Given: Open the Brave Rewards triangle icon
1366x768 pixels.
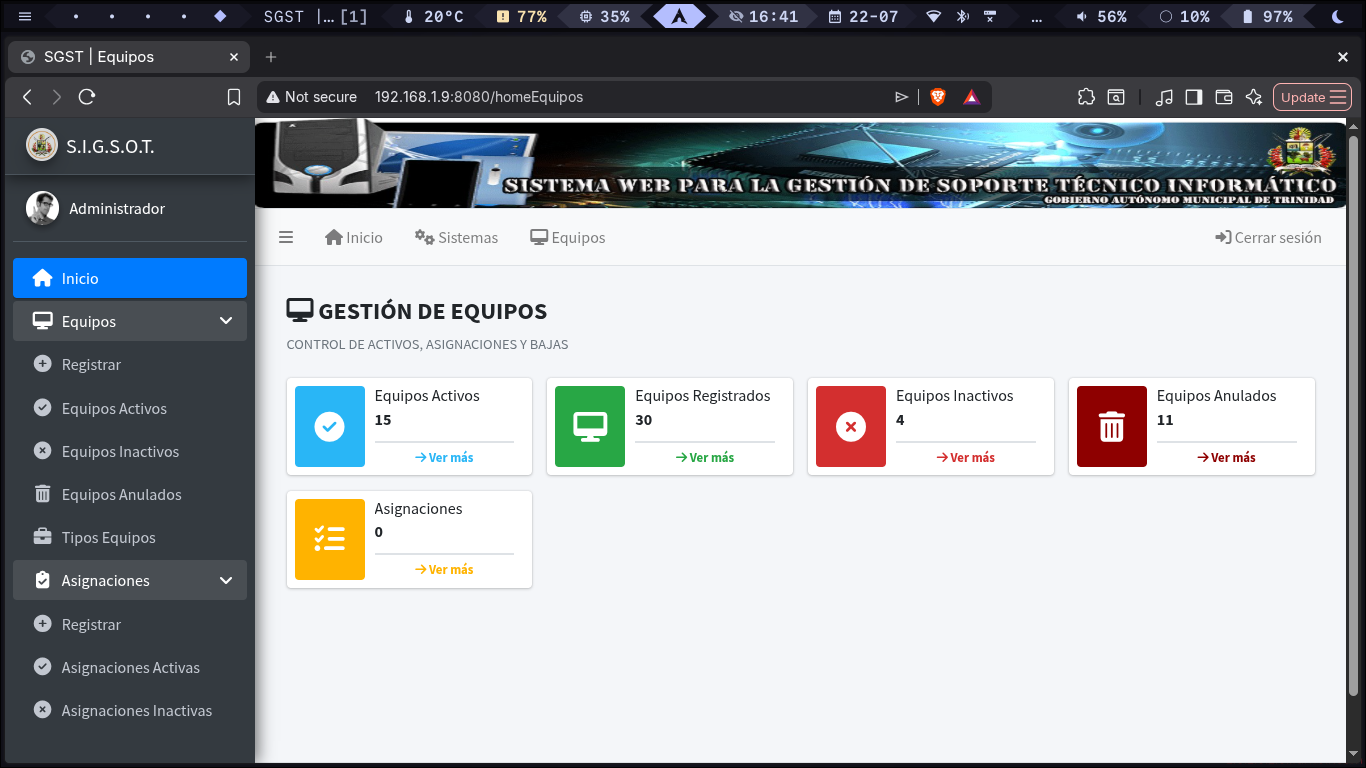Looking at the screenshot, I should (x=971, y=97).
